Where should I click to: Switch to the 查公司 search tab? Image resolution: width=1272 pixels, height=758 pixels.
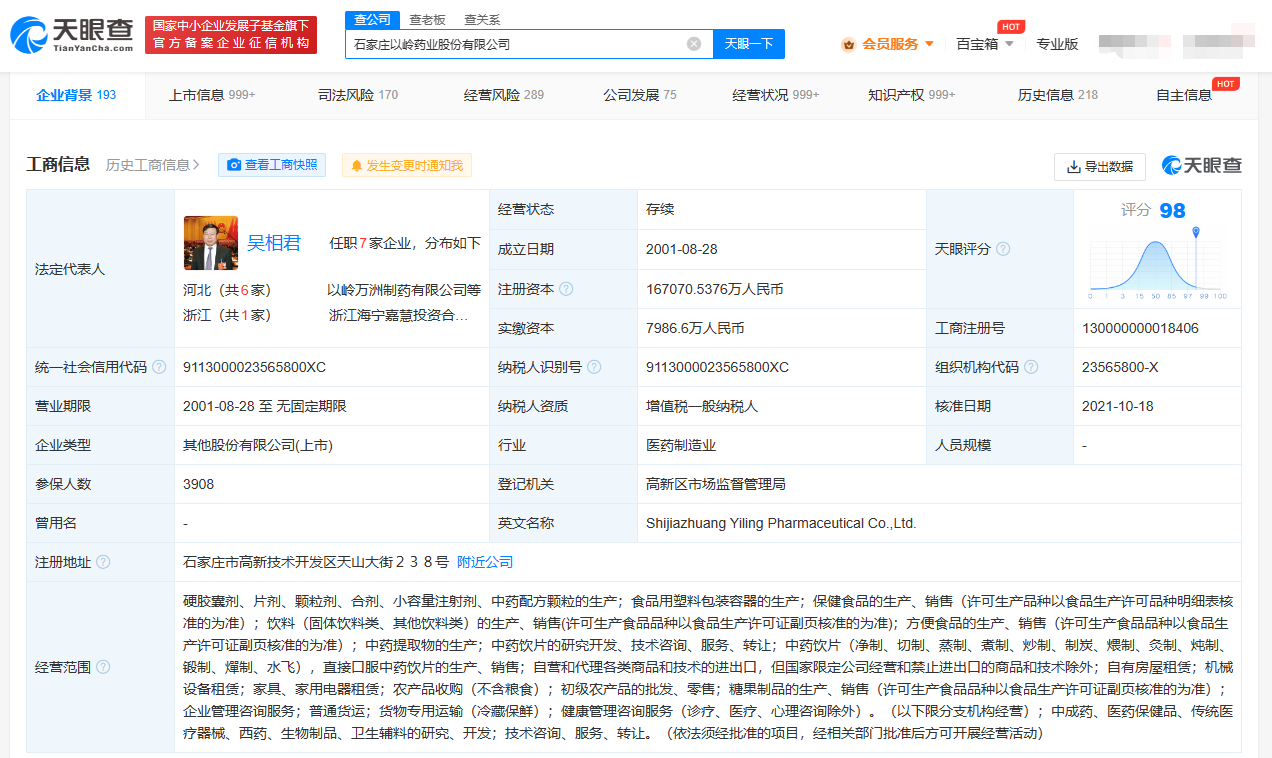point(373,20)
